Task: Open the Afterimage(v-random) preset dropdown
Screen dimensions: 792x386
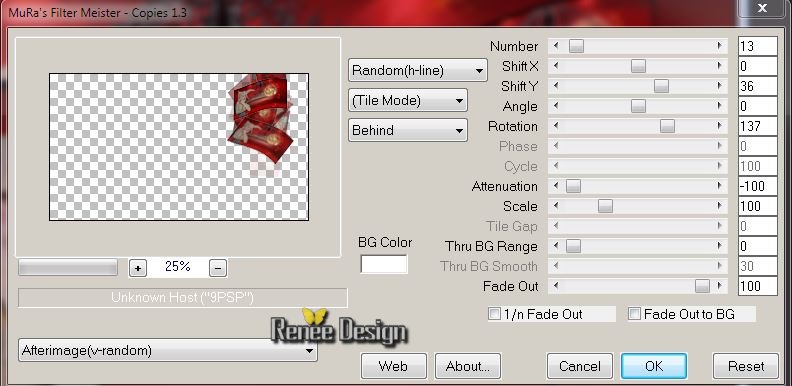Action: (x=168, y=351)
